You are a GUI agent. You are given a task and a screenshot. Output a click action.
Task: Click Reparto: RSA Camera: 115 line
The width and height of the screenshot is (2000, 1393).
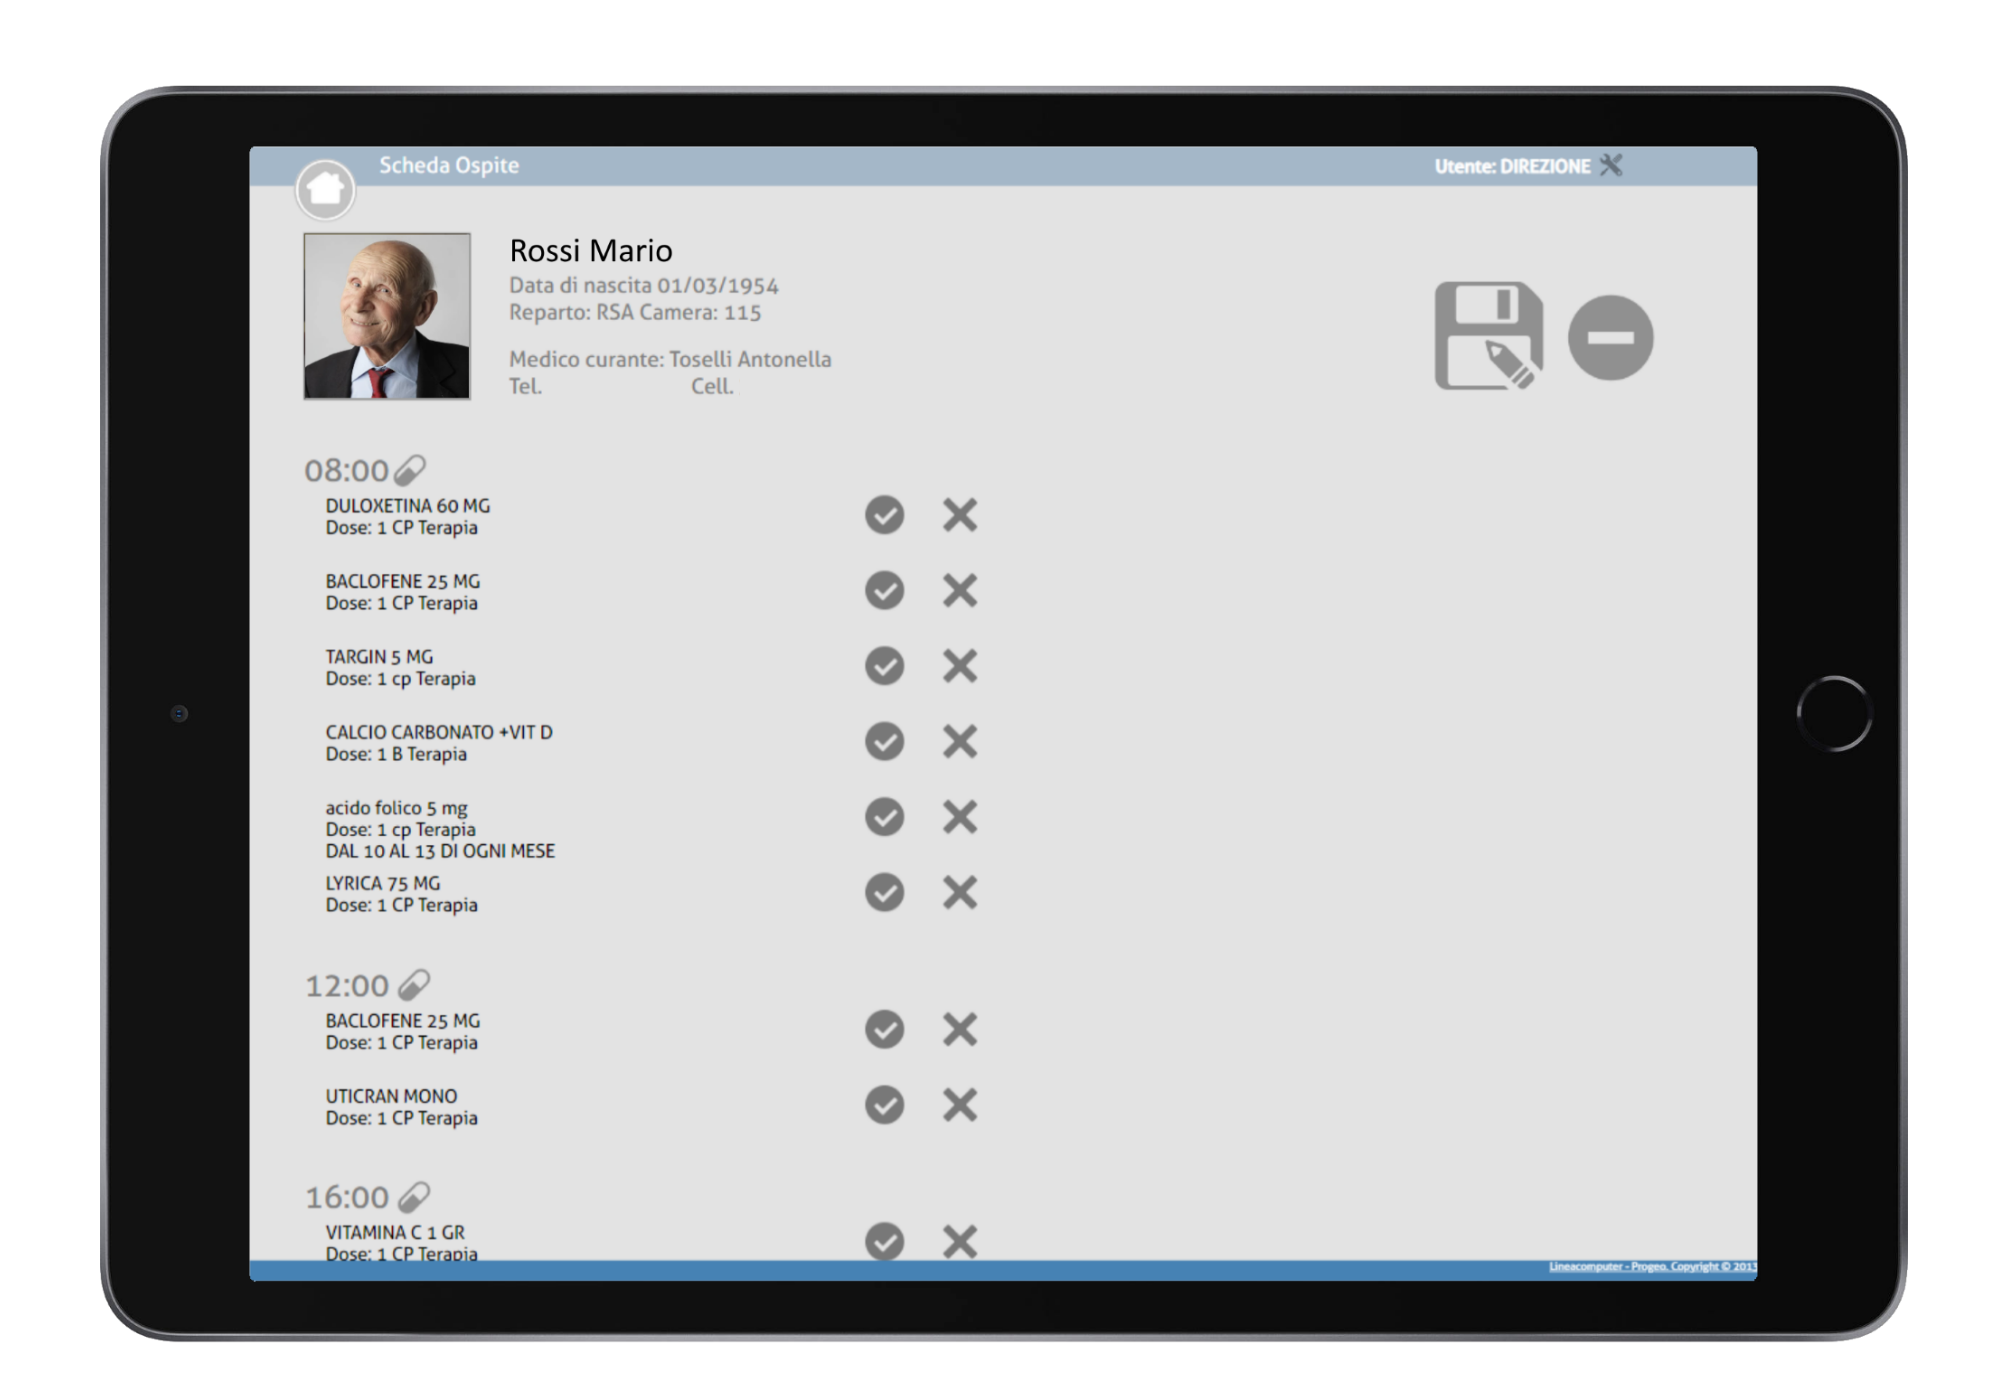[635, 313]
